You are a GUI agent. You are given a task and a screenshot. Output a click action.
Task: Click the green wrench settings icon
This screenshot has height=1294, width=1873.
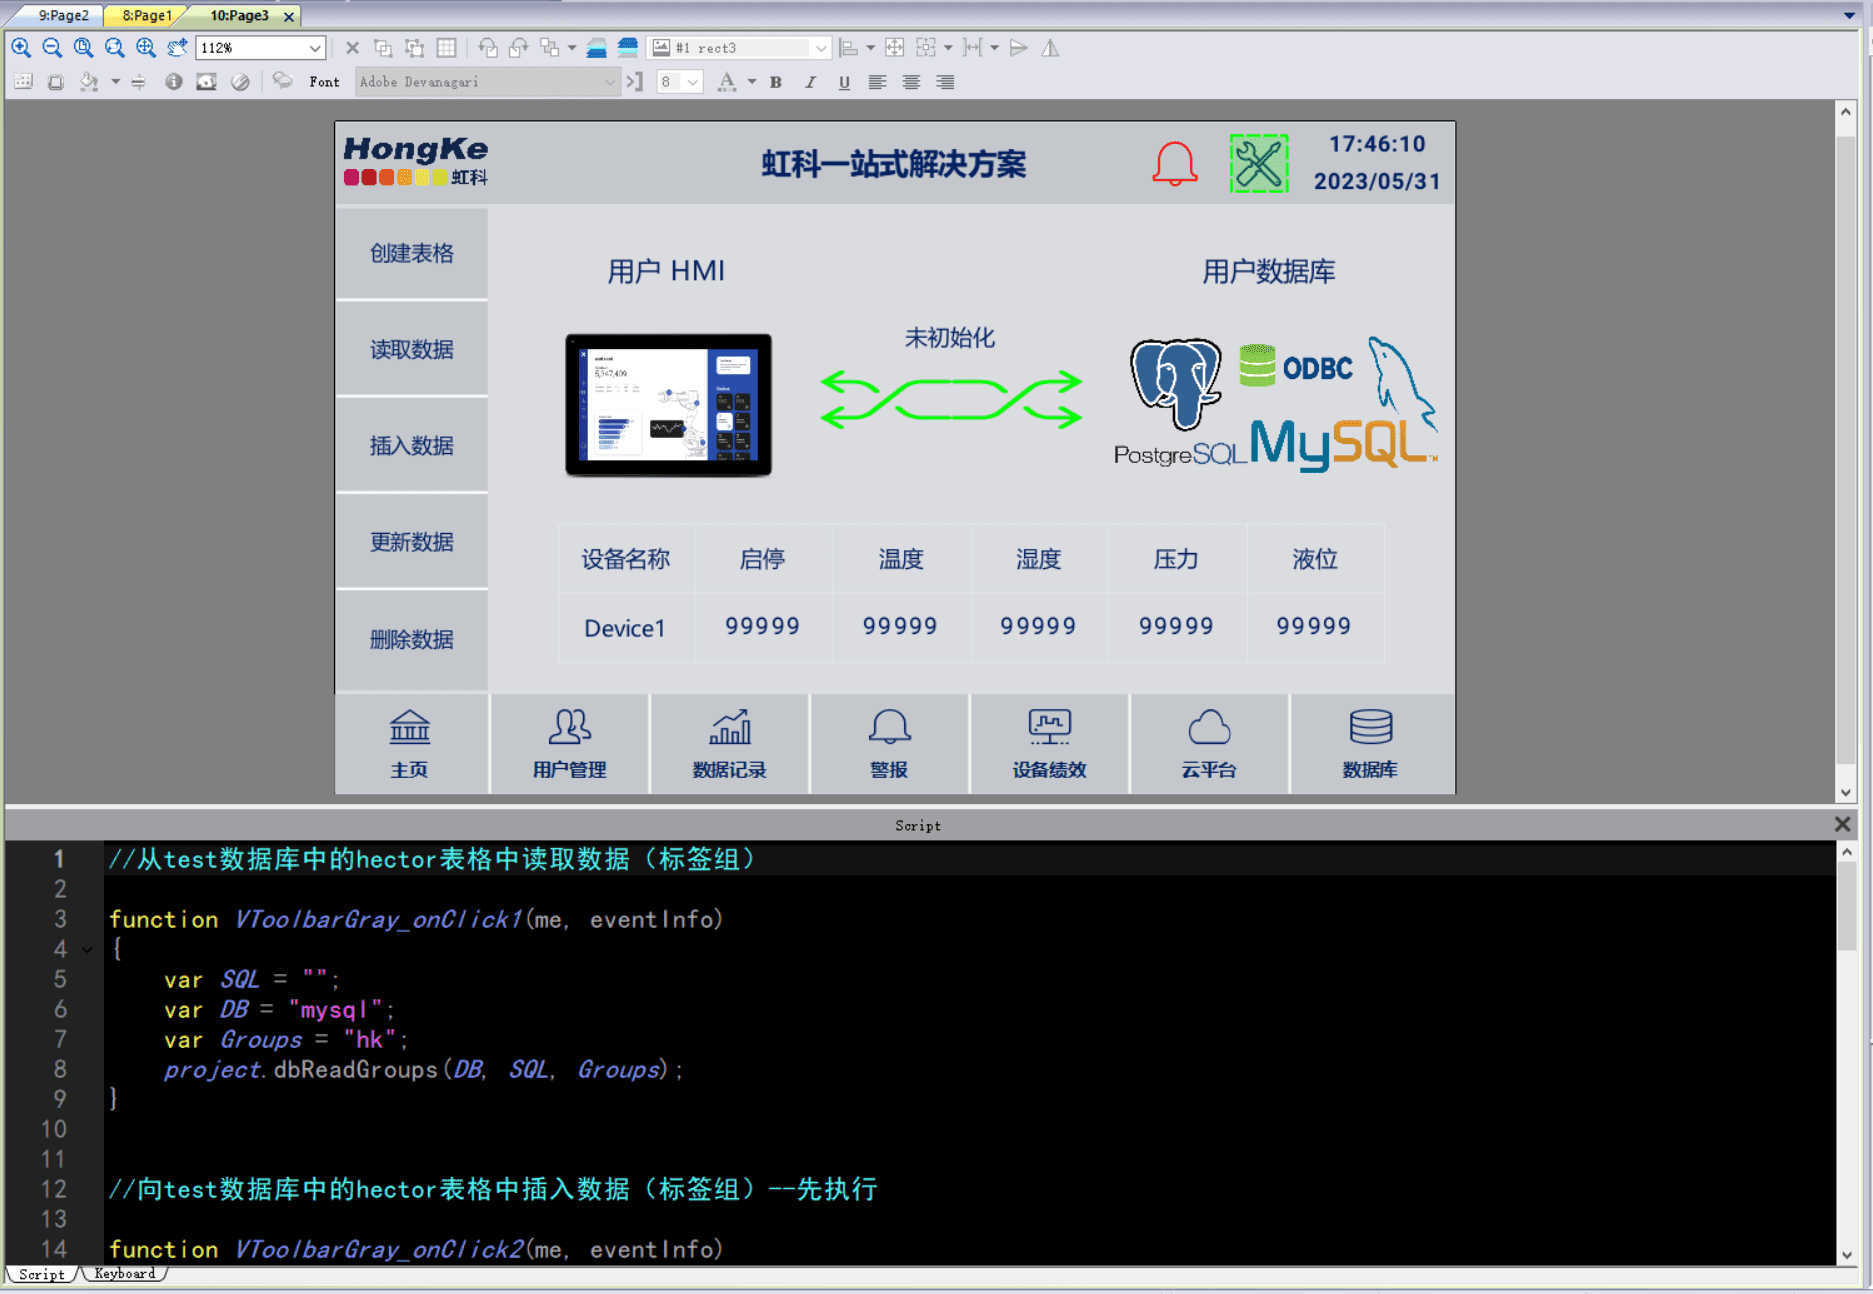pos(1258,163)
